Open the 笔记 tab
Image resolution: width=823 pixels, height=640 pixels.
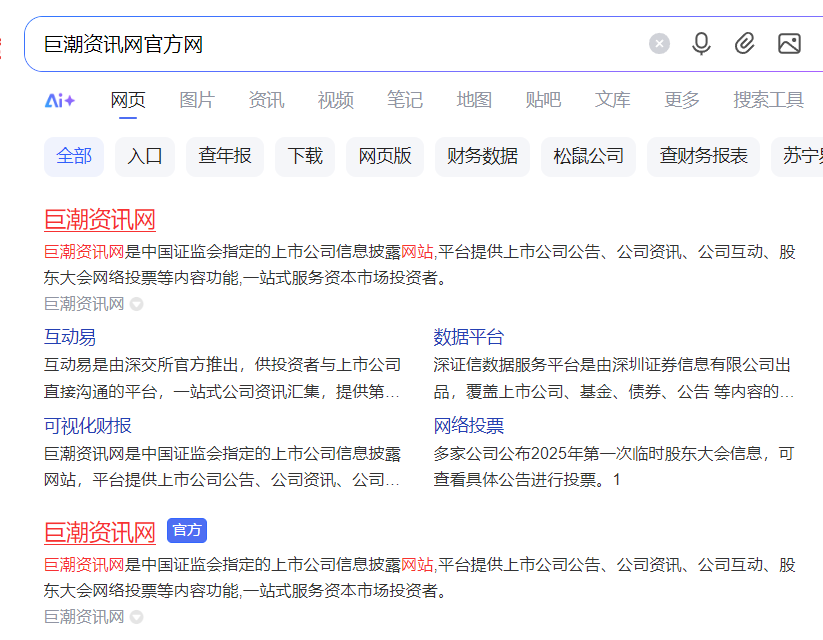pyautogui.click(x=405, y=100)
